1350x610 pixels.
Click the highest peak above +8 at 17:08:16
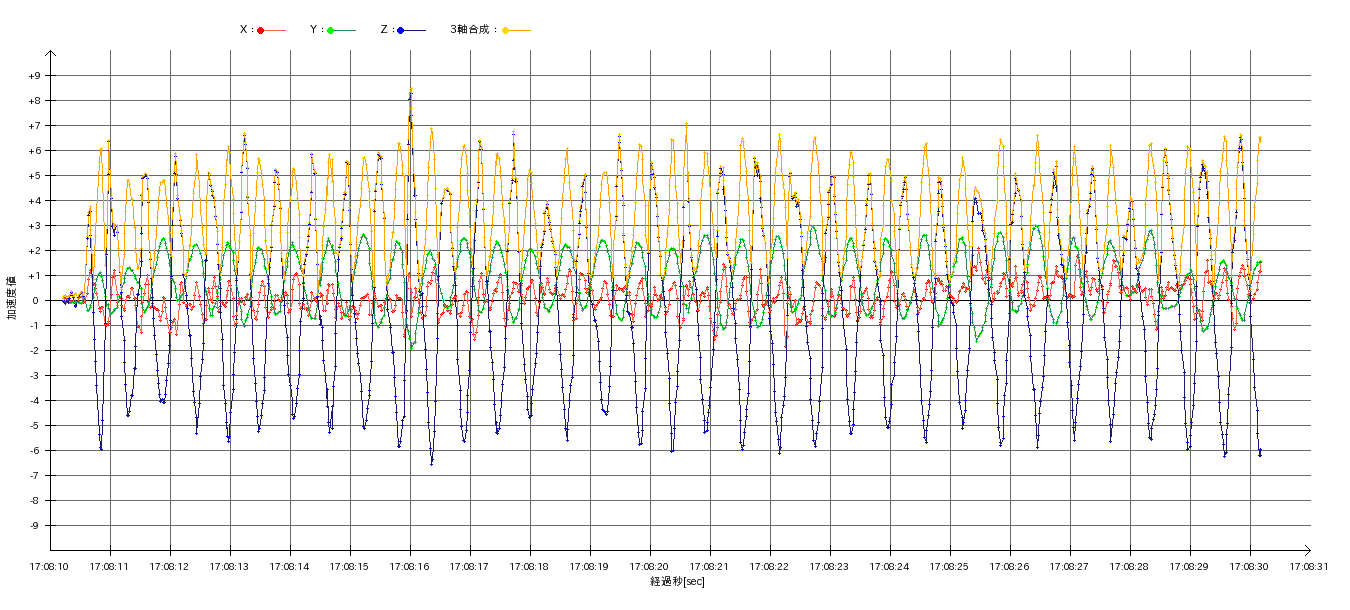point(410,91)
